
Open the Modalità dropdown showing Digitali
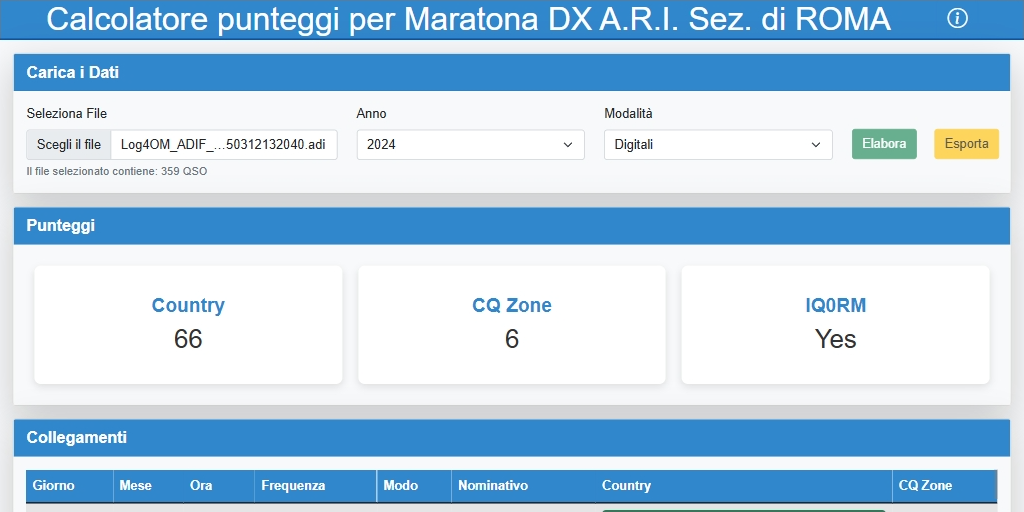pyautogui.click(x=718, y=144)
